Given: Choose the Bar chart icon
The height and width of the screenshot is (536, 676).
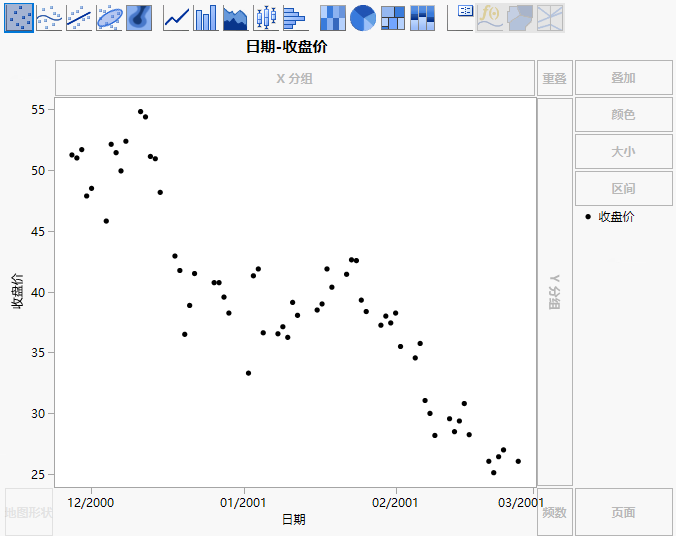Looking at the screenshot, I should (205, 17).
